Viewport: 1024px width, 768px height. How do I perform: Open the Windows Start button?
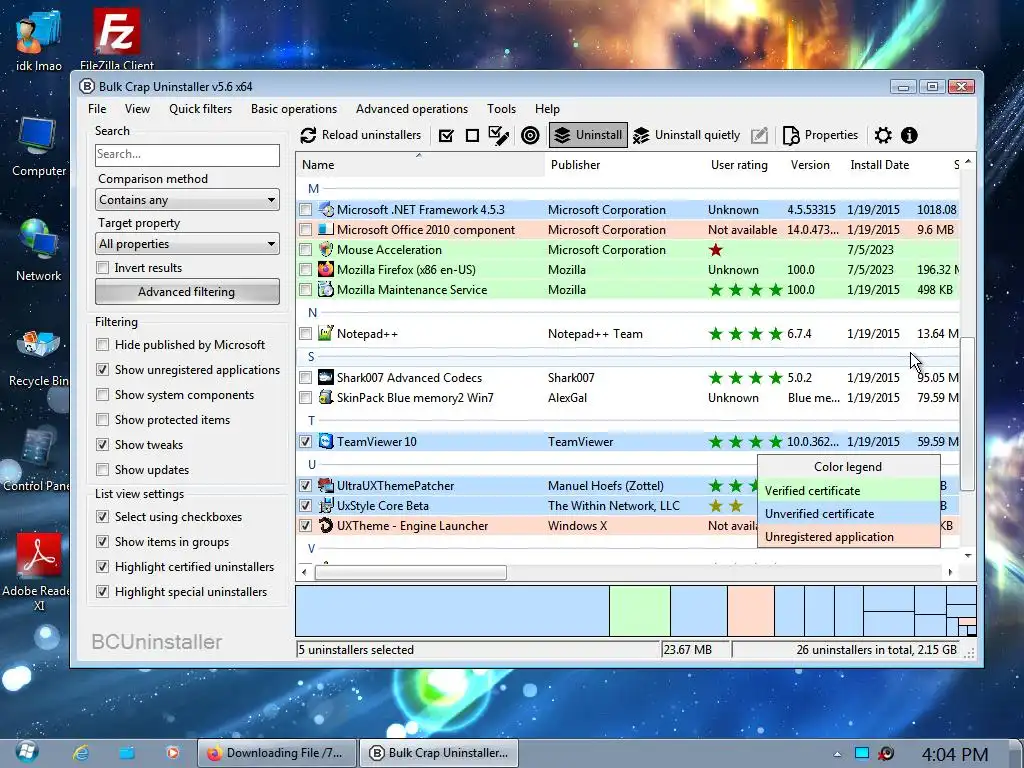click(x=27, y=752)
